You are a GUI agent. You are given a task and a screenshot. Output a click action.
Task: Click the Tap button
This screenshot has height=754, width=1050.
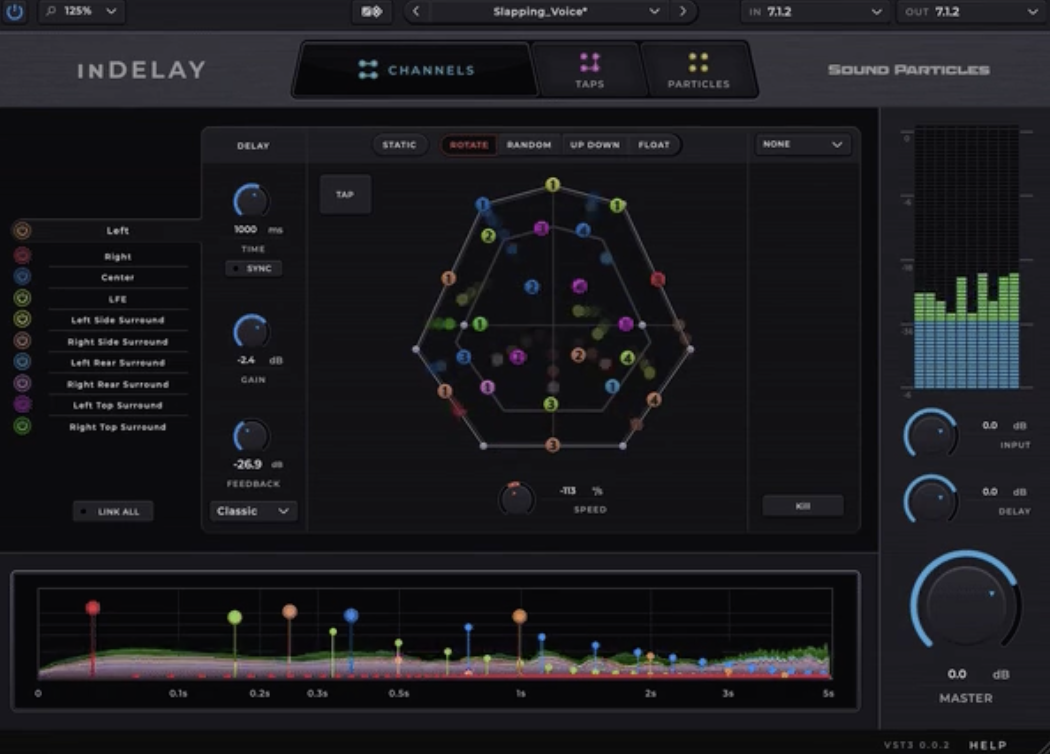(345, 194)
